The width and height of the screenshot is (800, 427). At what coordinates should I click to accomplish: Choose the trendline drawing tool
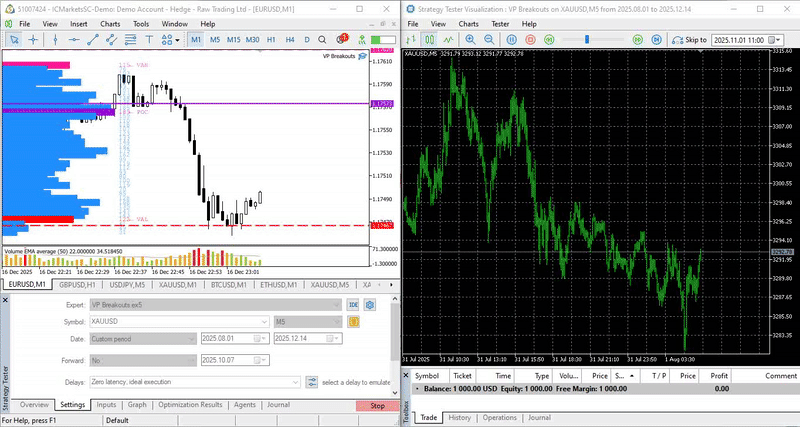tap(92, 39)
